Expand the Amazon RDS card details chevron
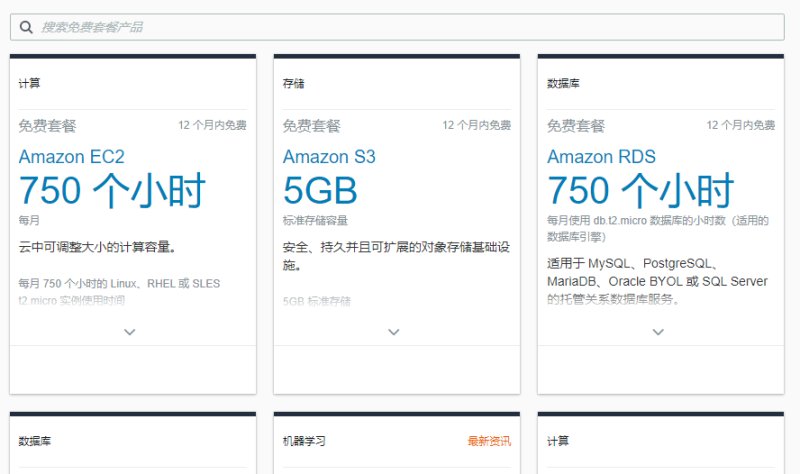 point(658,332)
